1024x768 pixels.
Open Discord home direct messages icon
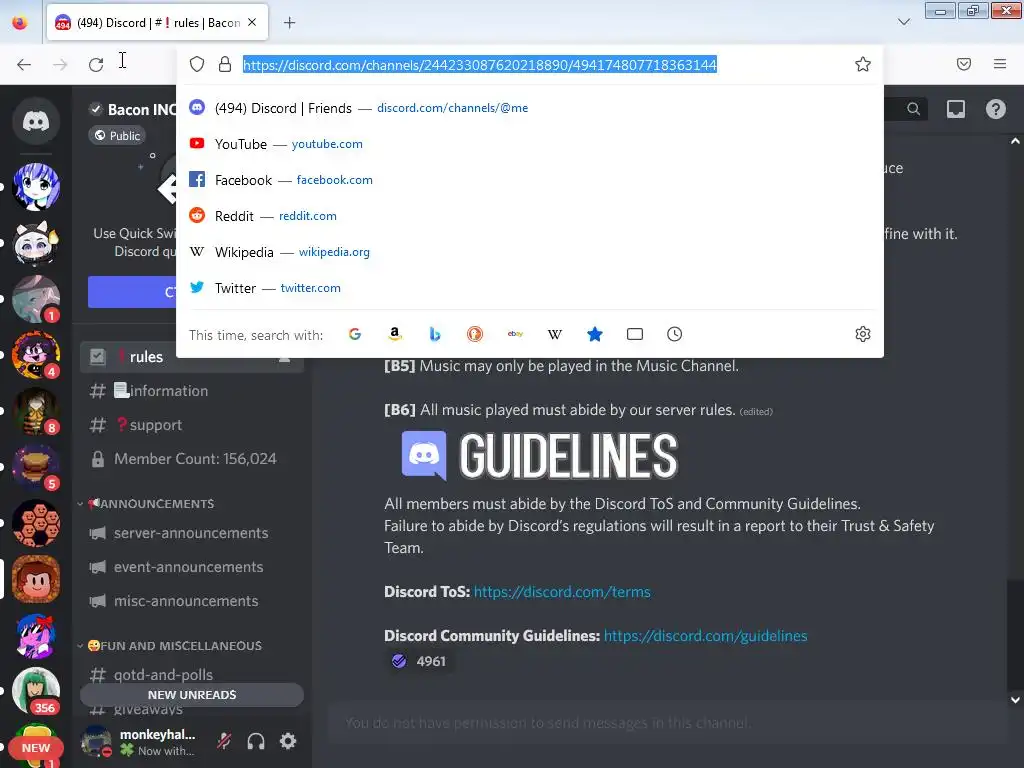[36, 121]
